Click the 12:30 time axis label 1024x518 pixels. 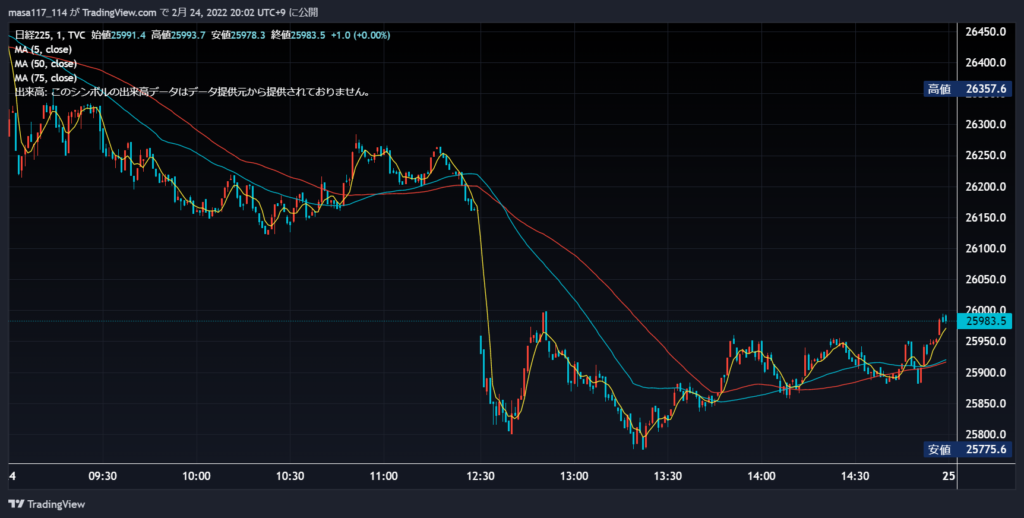coord(481,476)
